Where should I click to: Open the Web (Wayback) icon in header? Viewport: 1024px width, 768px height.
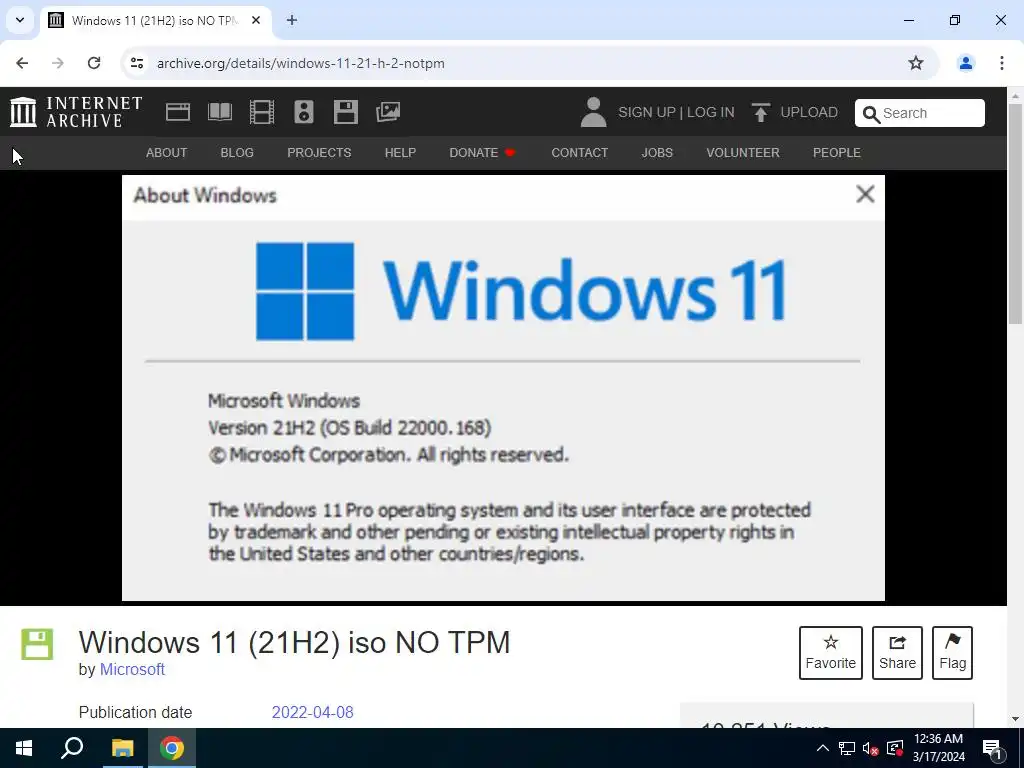pyautogui.click(x=178, y=112)
